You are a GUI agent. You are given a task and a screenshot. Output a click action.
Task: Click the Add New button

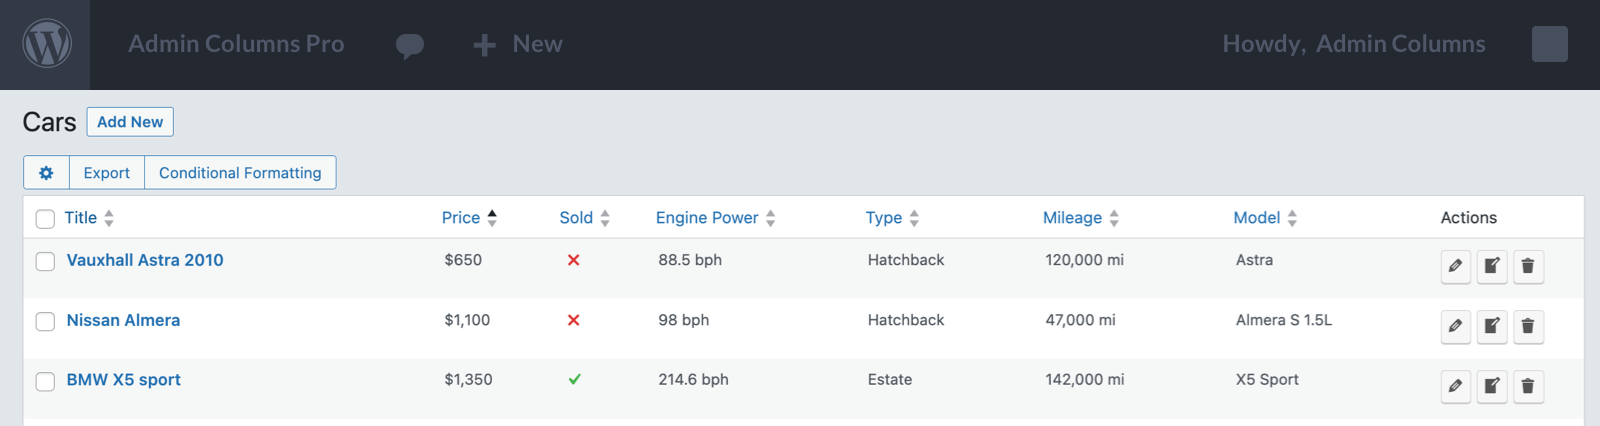pos(130,122)
